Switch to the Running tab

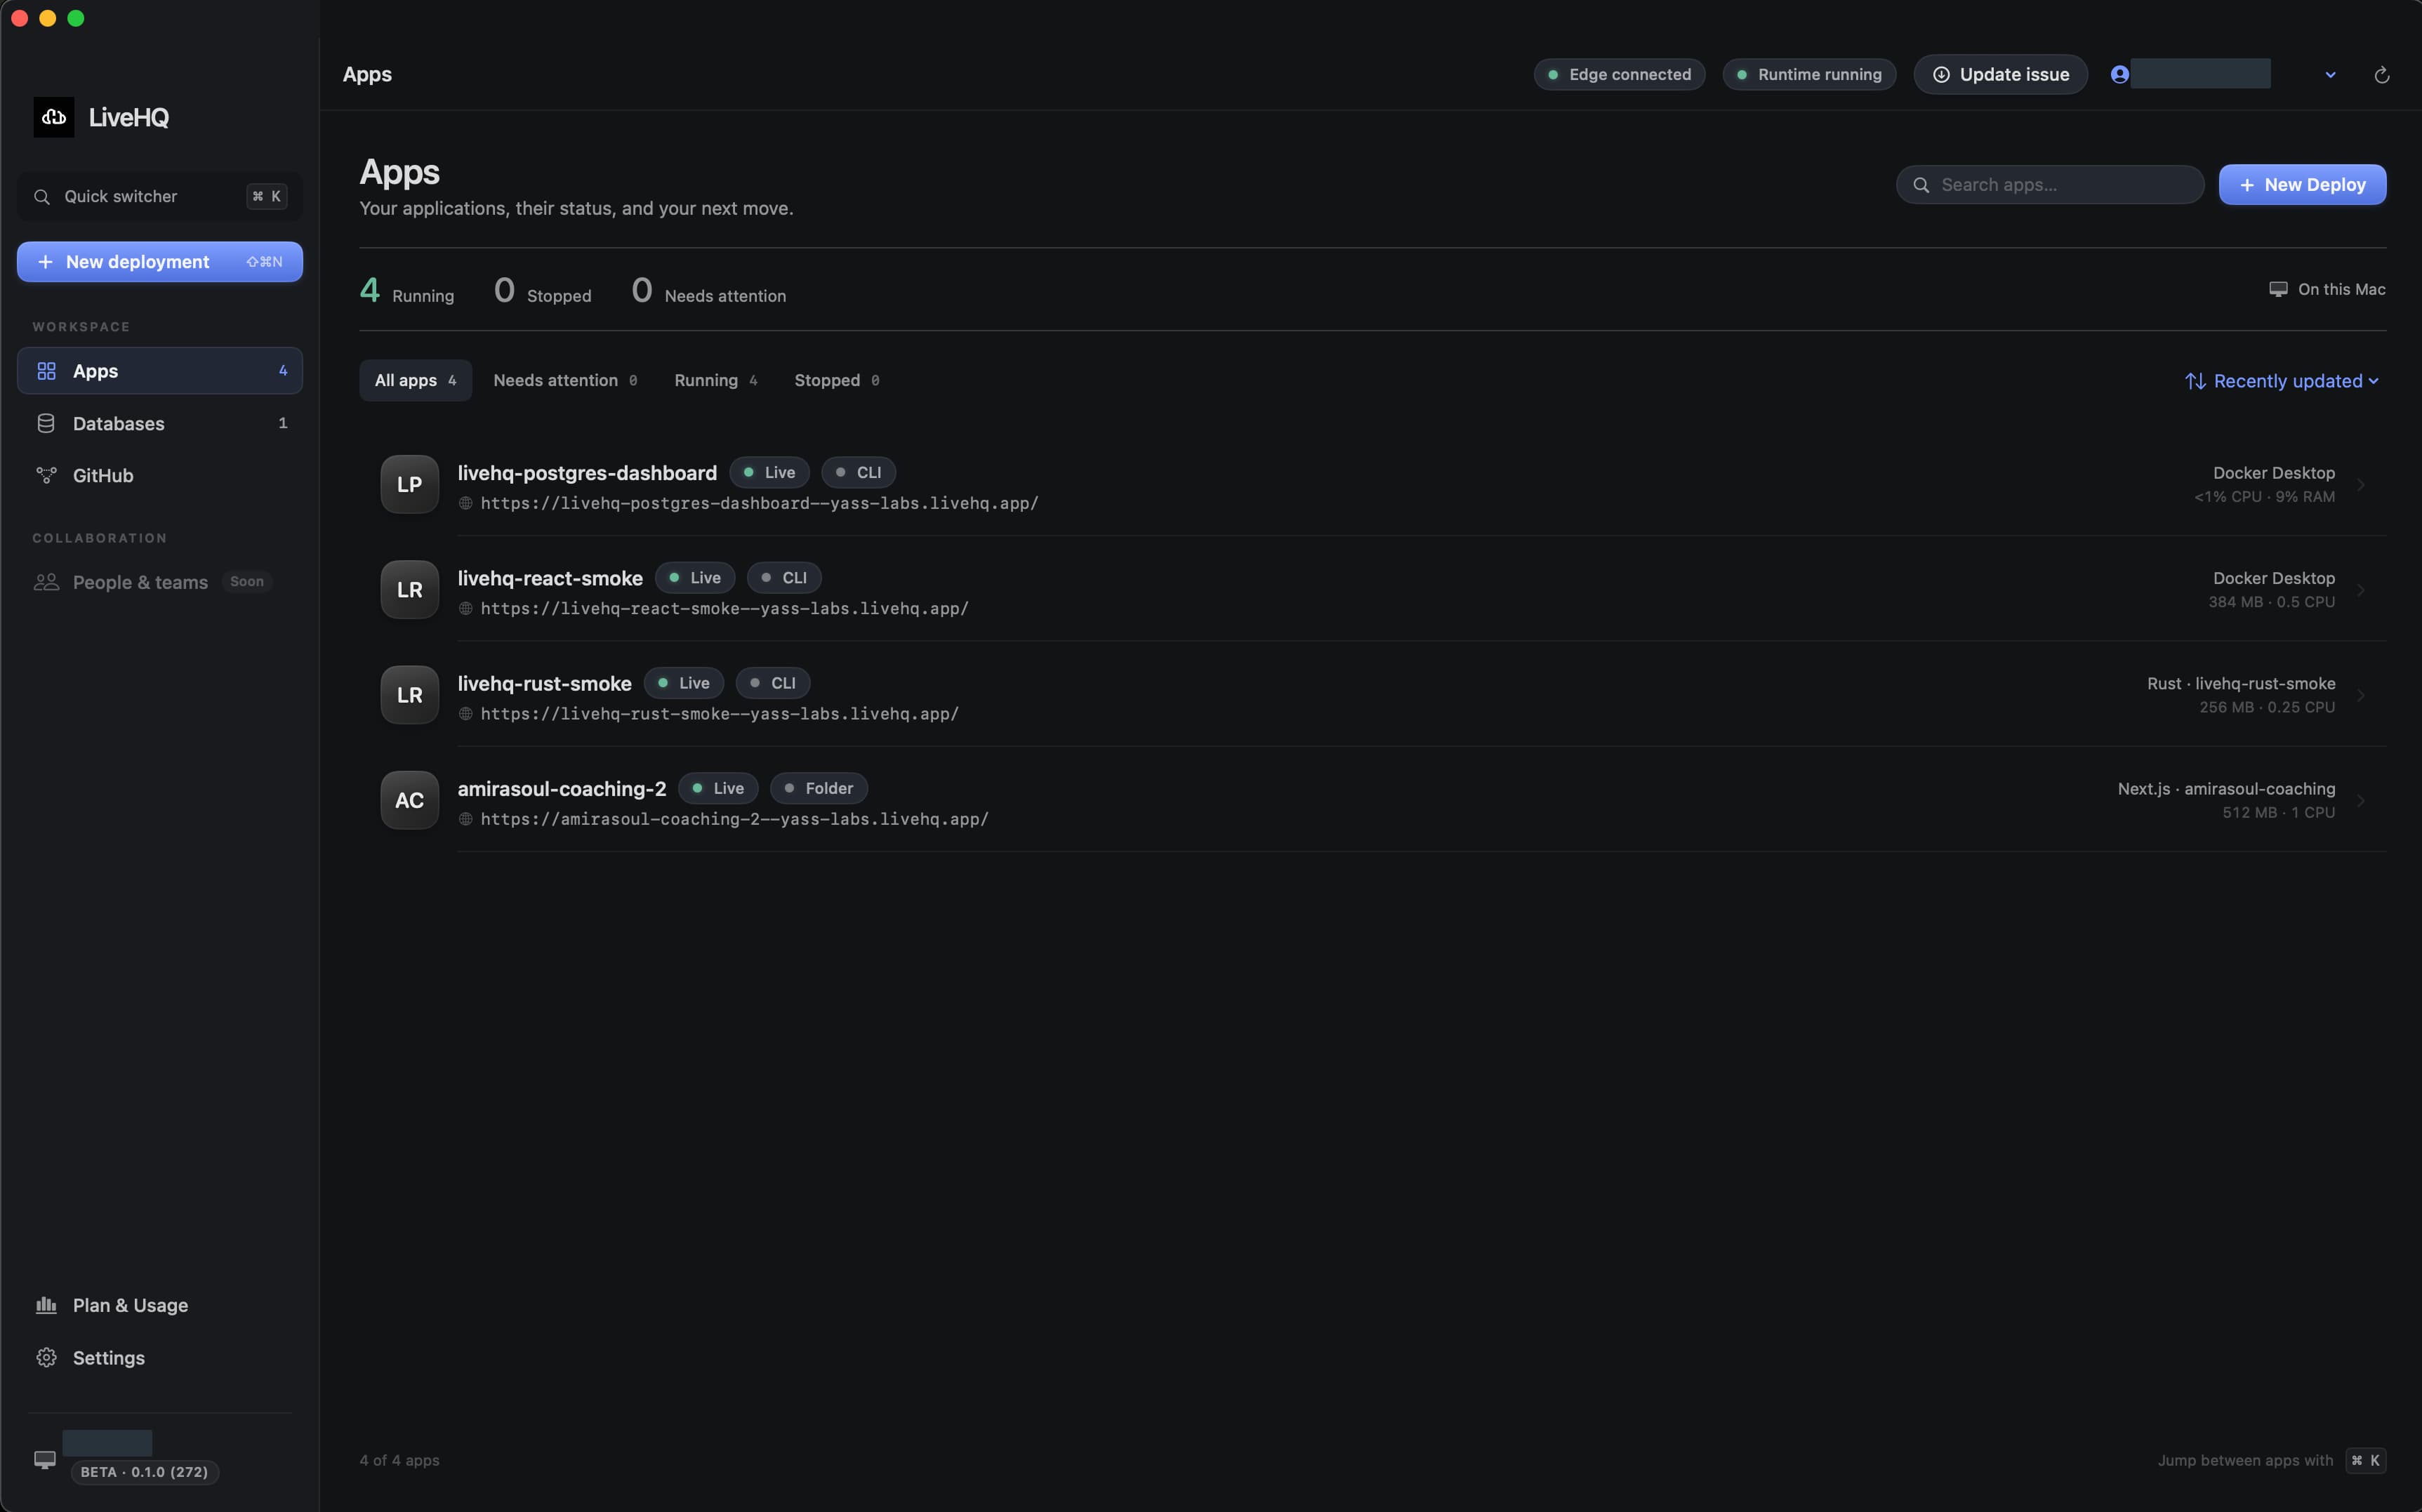(x=716, y=381)
